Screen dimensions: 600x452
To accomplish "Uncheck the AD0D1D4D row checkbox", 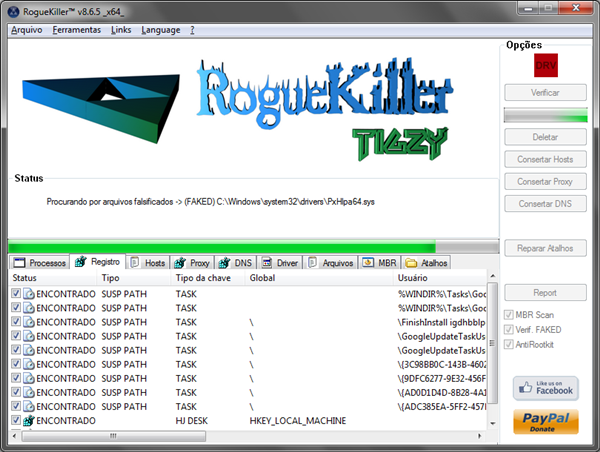I will (16, 392).
